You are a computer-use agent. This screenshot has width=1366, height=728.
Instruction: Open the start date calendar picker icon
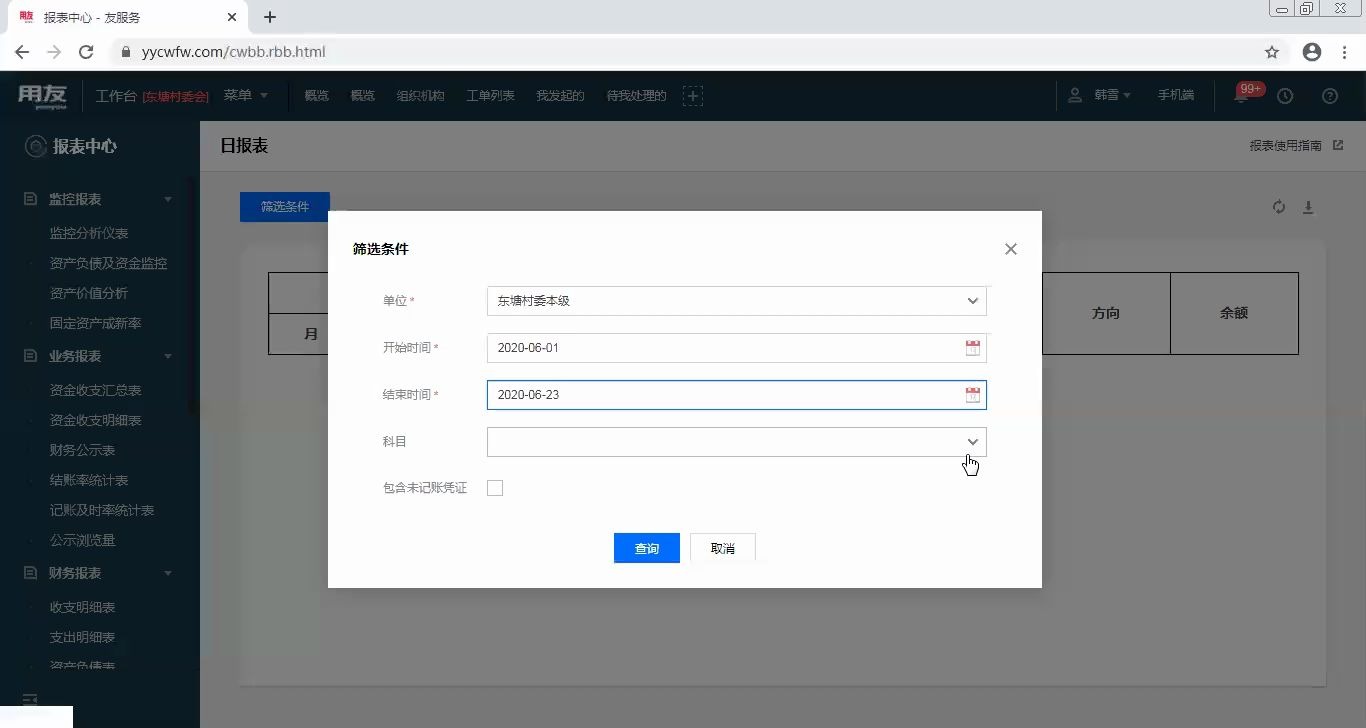coord(972,348)
